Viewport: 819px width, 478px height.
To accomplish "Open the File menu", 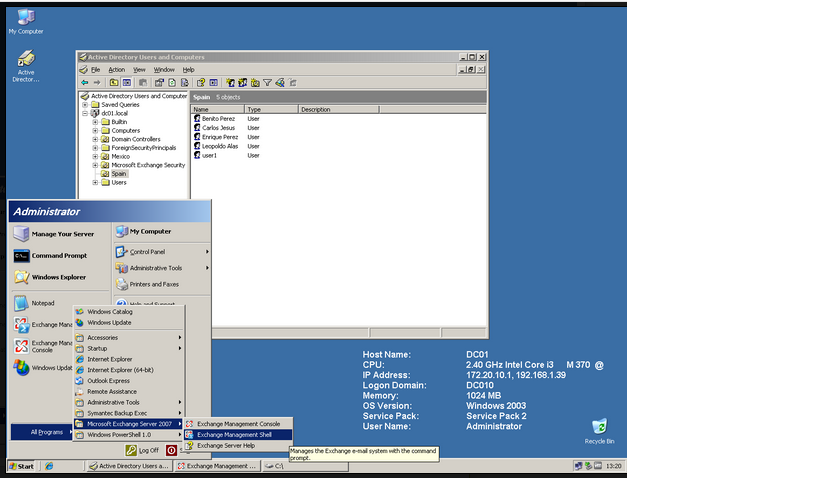I will point(96,69).
